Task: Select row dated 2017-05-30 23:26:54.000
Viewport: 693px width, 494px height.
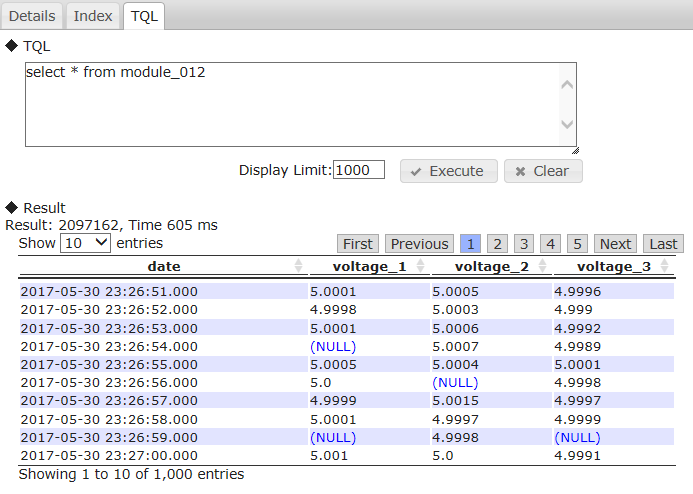Action: coord(109,346)
